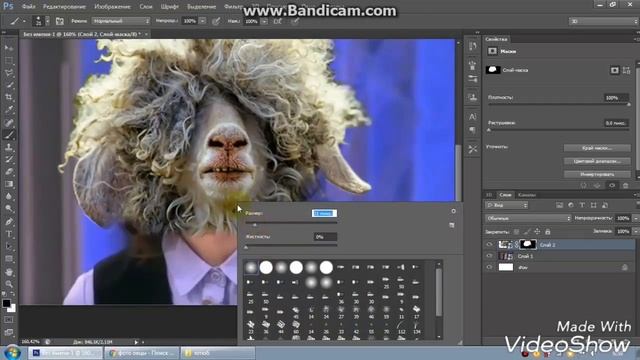The width and height of the screenshot is (640, 360).
Task: Open the brush preset picker dropdown arrow
Action: [47, 21]
